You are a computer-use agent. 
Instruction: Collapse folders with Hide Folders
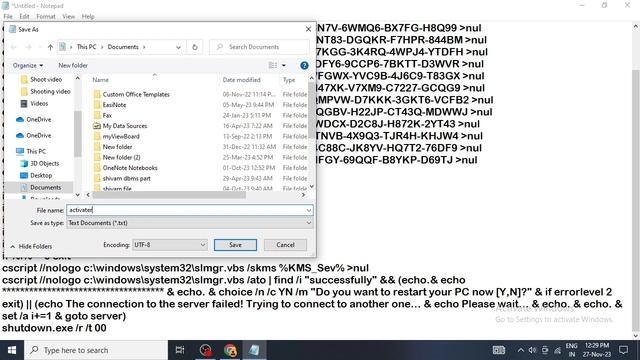31,246
